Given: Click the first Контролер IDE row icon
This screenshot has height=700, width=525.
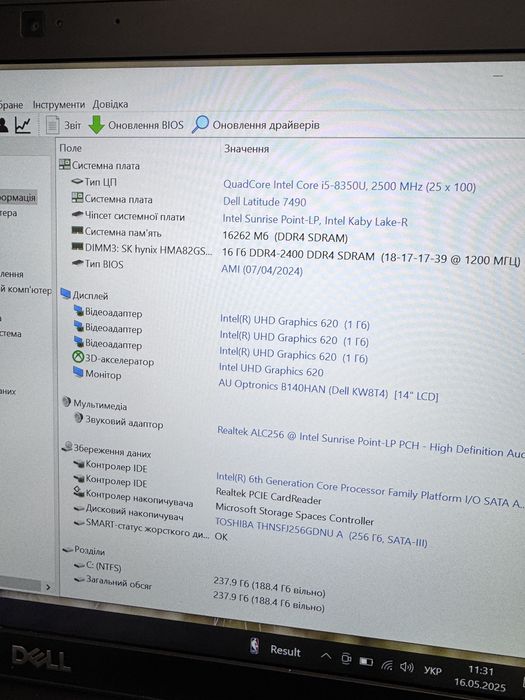Looking at the screenshot, I should coord(79,464).
